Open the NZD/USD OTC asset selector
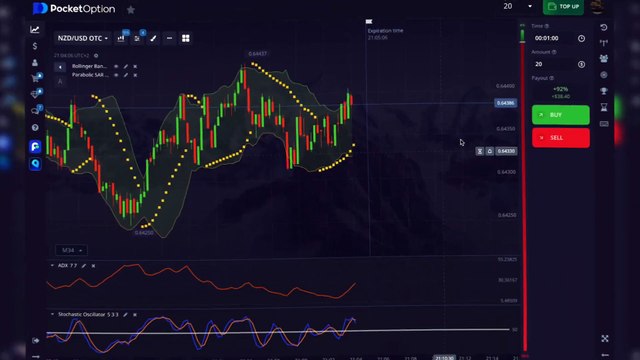640x360 pixels. point(82,38)
